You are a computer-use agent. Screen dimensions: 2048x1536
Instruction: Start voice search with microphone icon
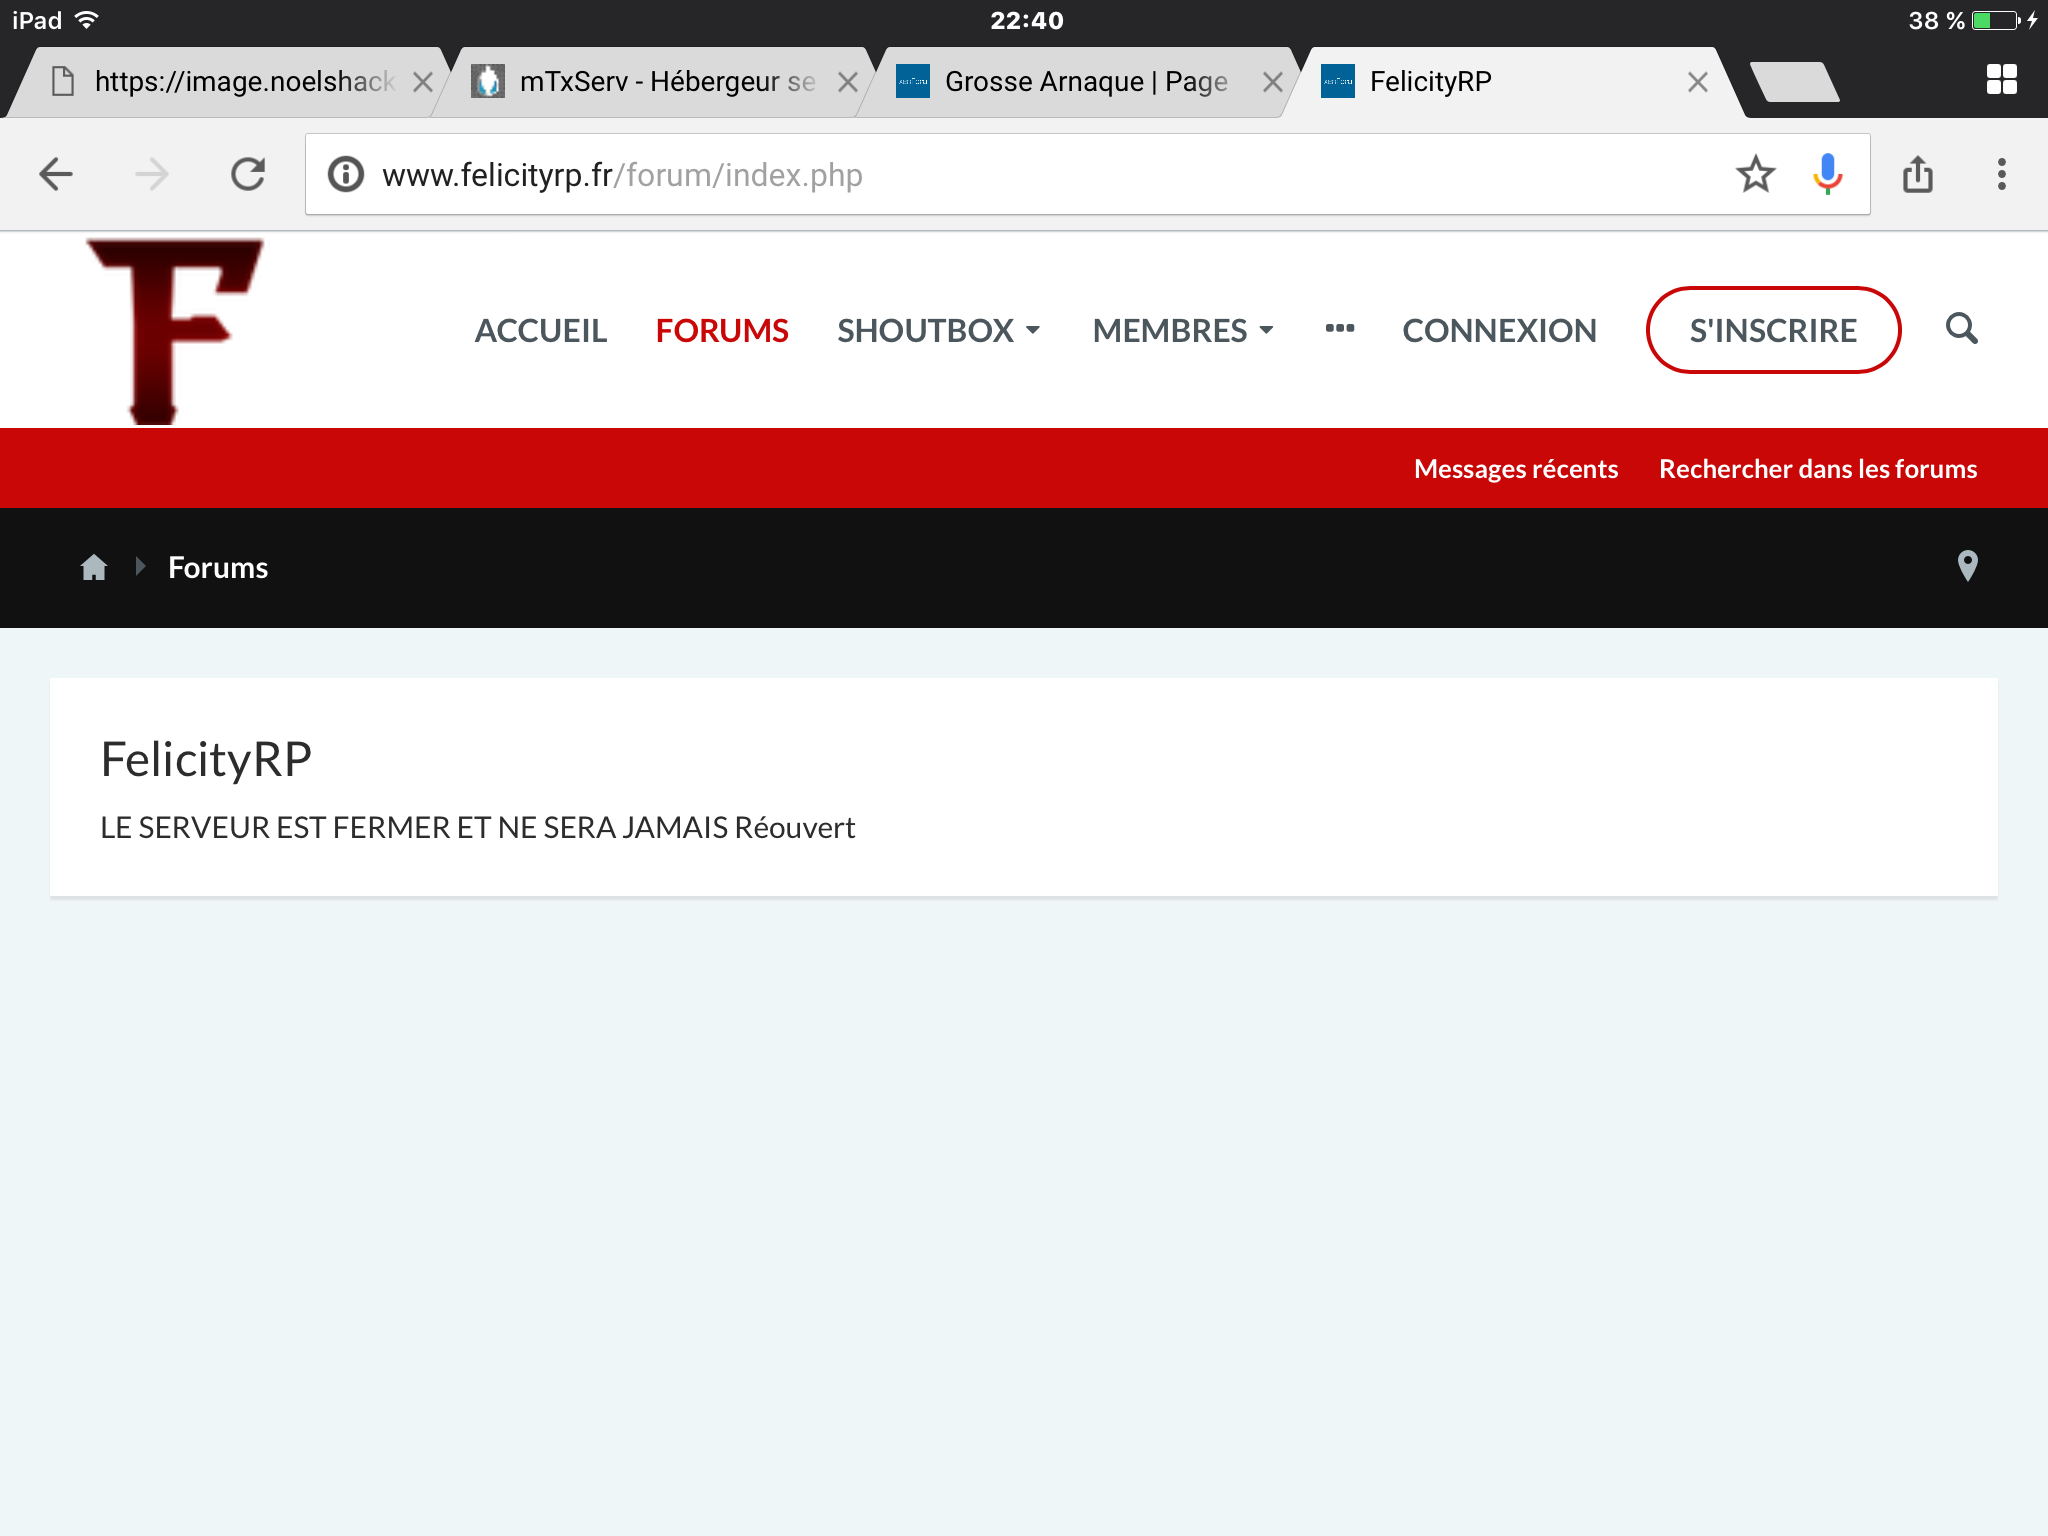[x=1828, y=174]
